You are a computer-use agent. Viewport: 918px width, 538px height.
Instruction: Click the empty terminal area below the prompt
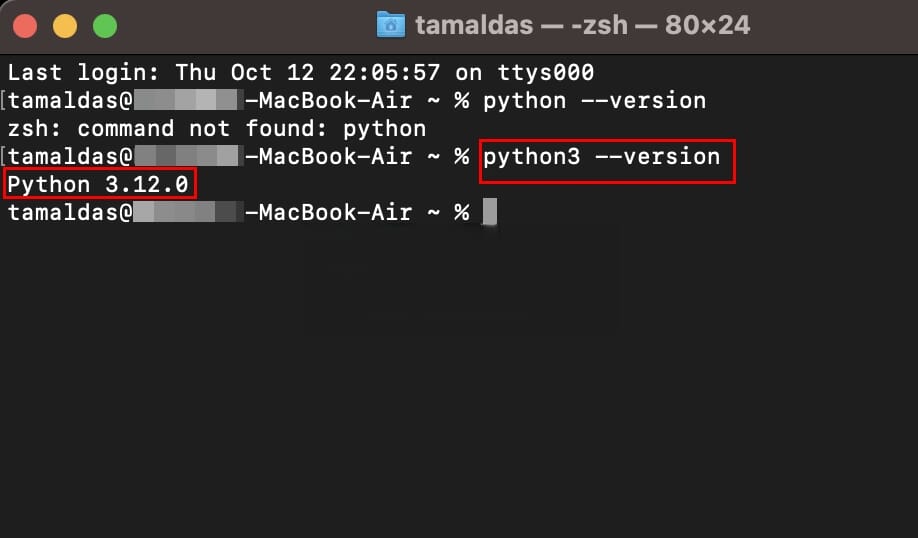tap(458, 380)
